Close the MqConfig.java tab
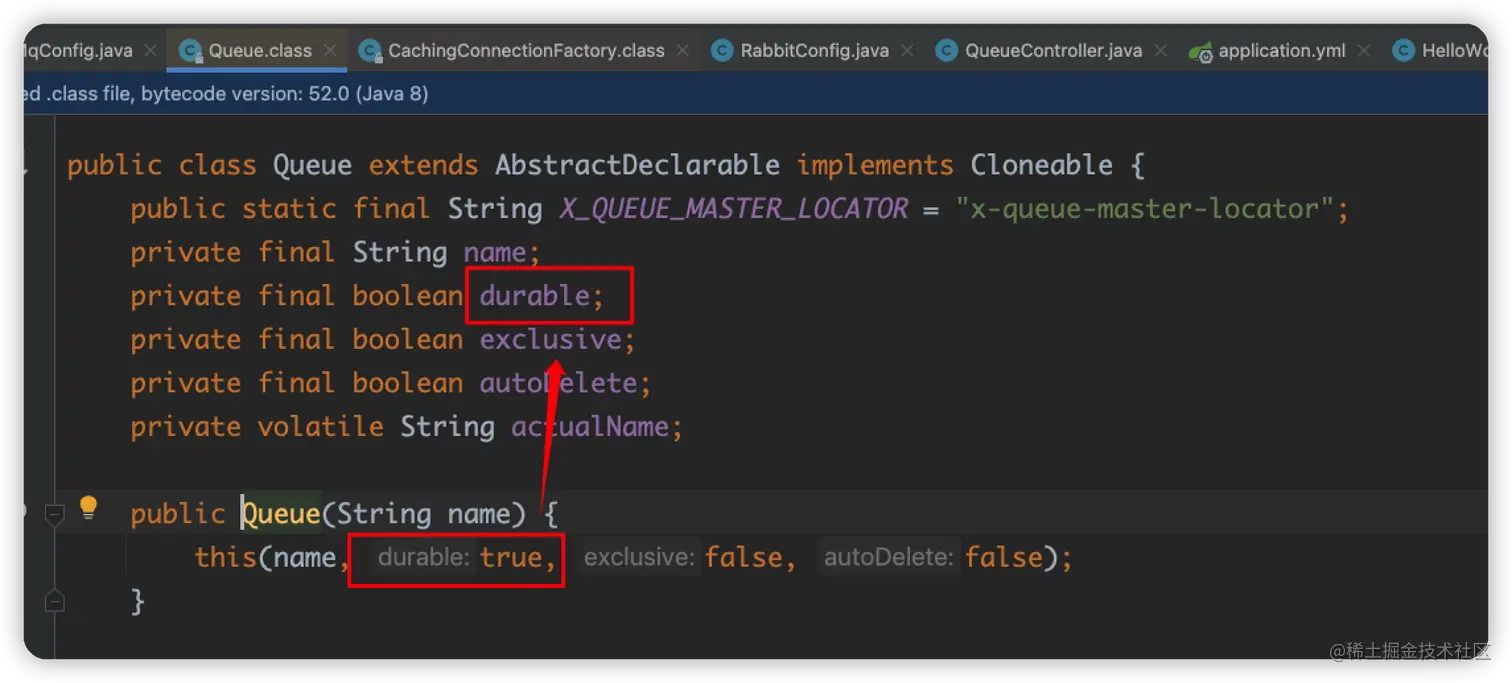 151,51
